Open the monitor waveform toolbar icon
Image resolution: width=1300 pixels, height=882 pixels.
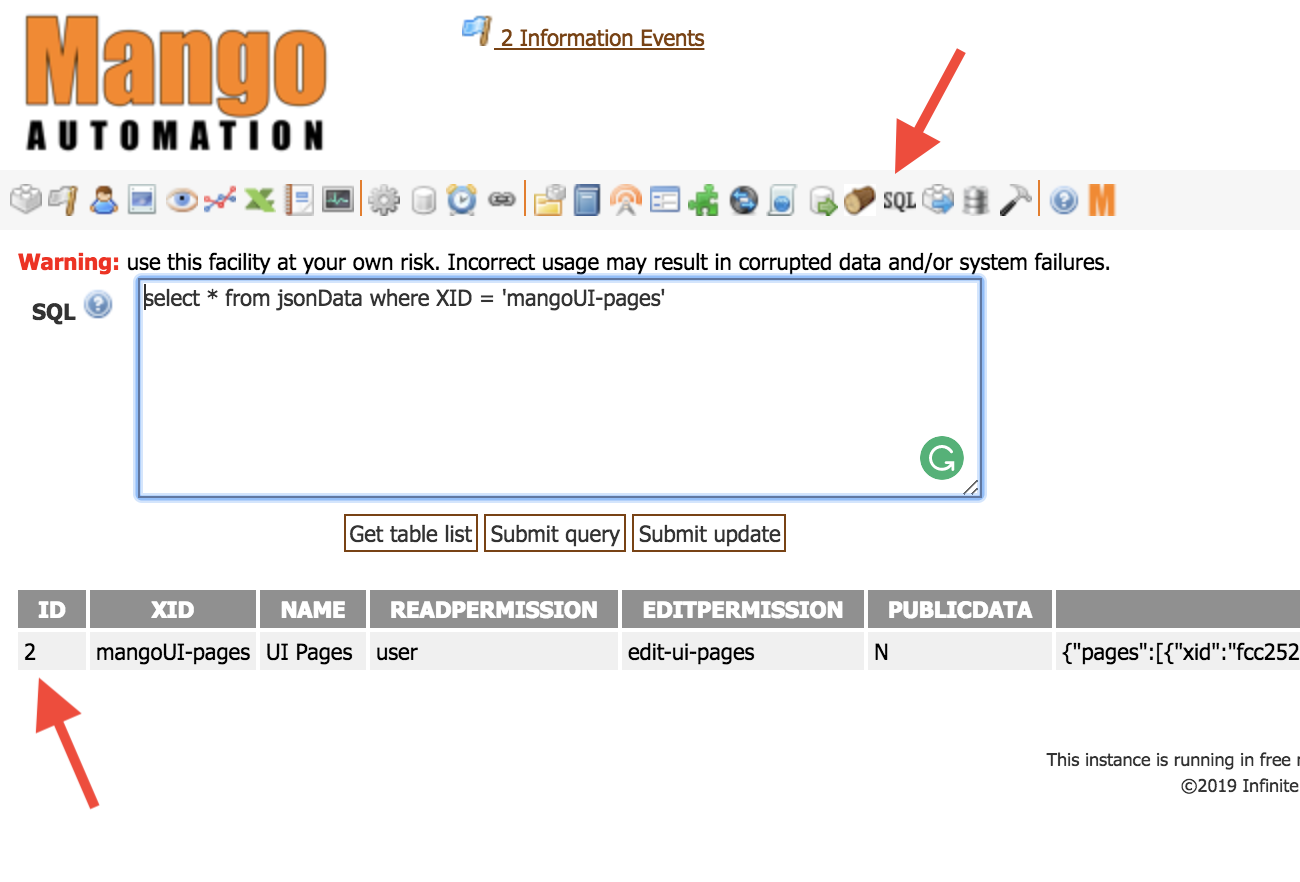point(338,200)
